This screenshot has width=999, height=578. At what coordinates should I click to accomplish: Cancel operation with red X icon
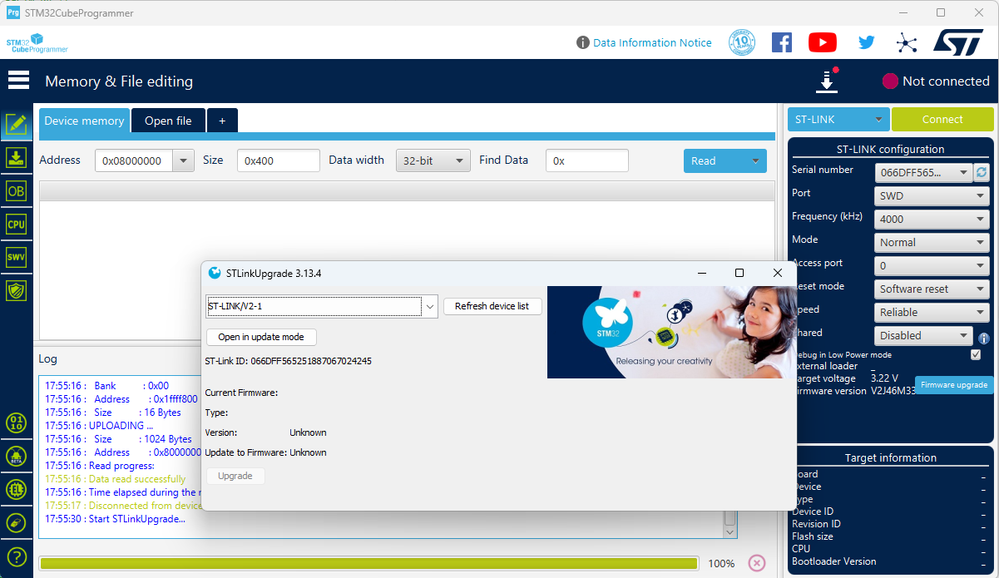756,563
